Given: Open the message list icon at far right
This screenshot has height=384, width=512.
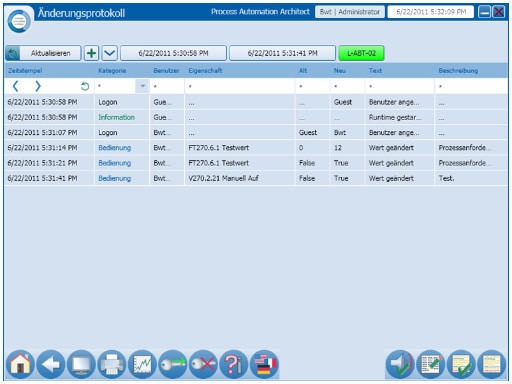Looking at the screenshot, I should [492, 364].
